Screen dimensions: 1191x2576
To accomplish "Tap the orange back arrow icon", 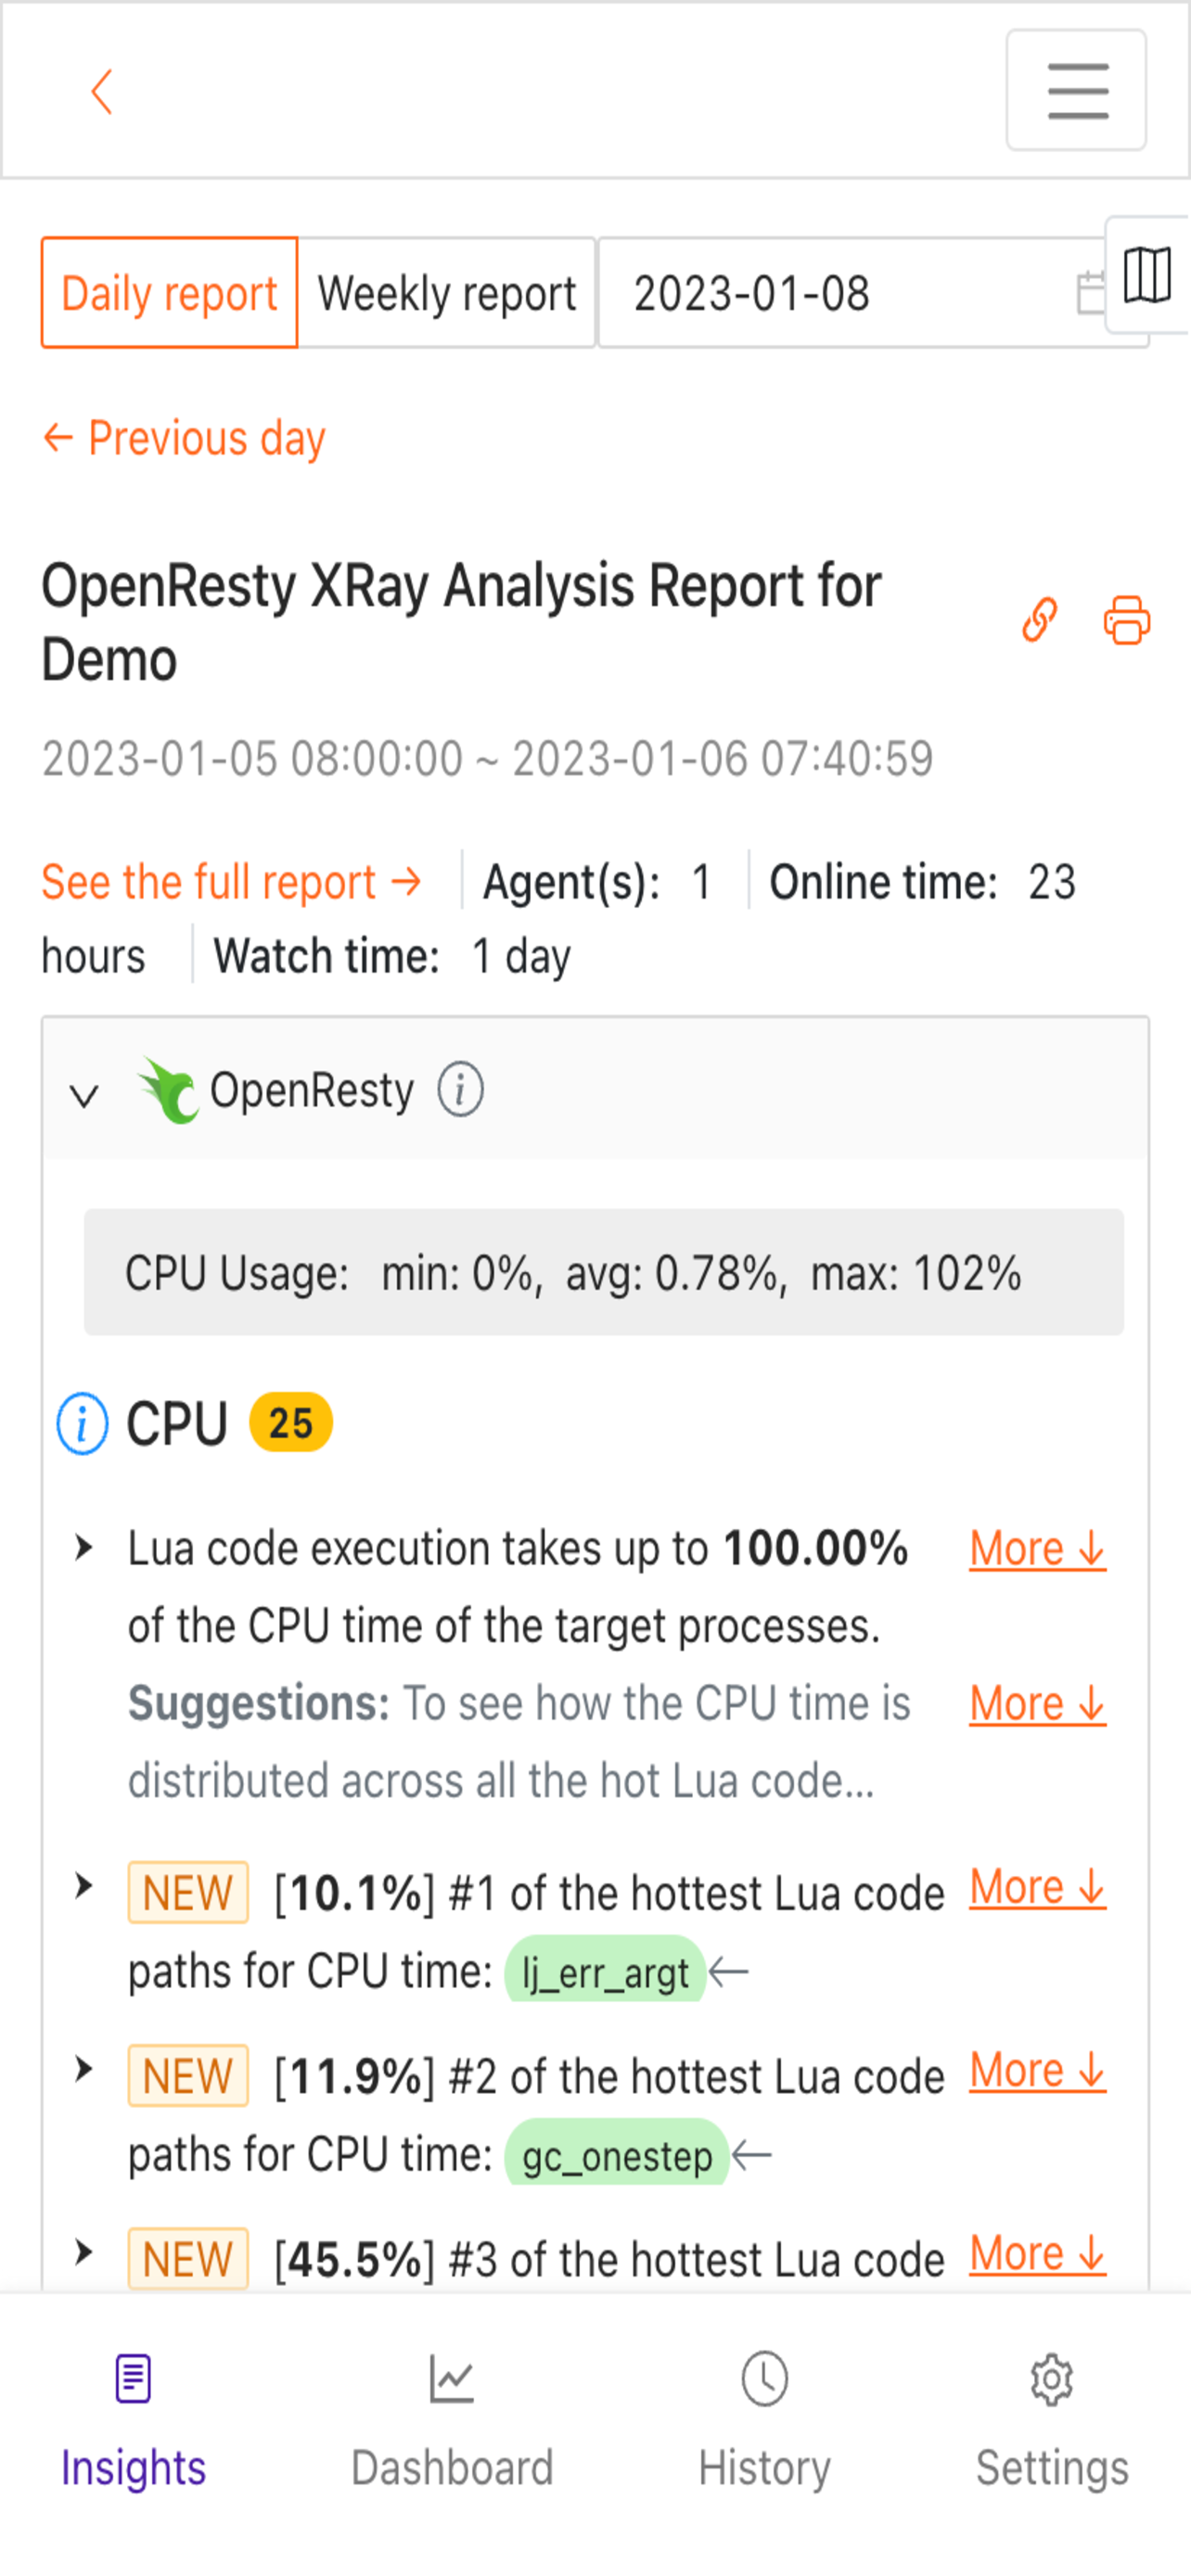I will 101,92.
